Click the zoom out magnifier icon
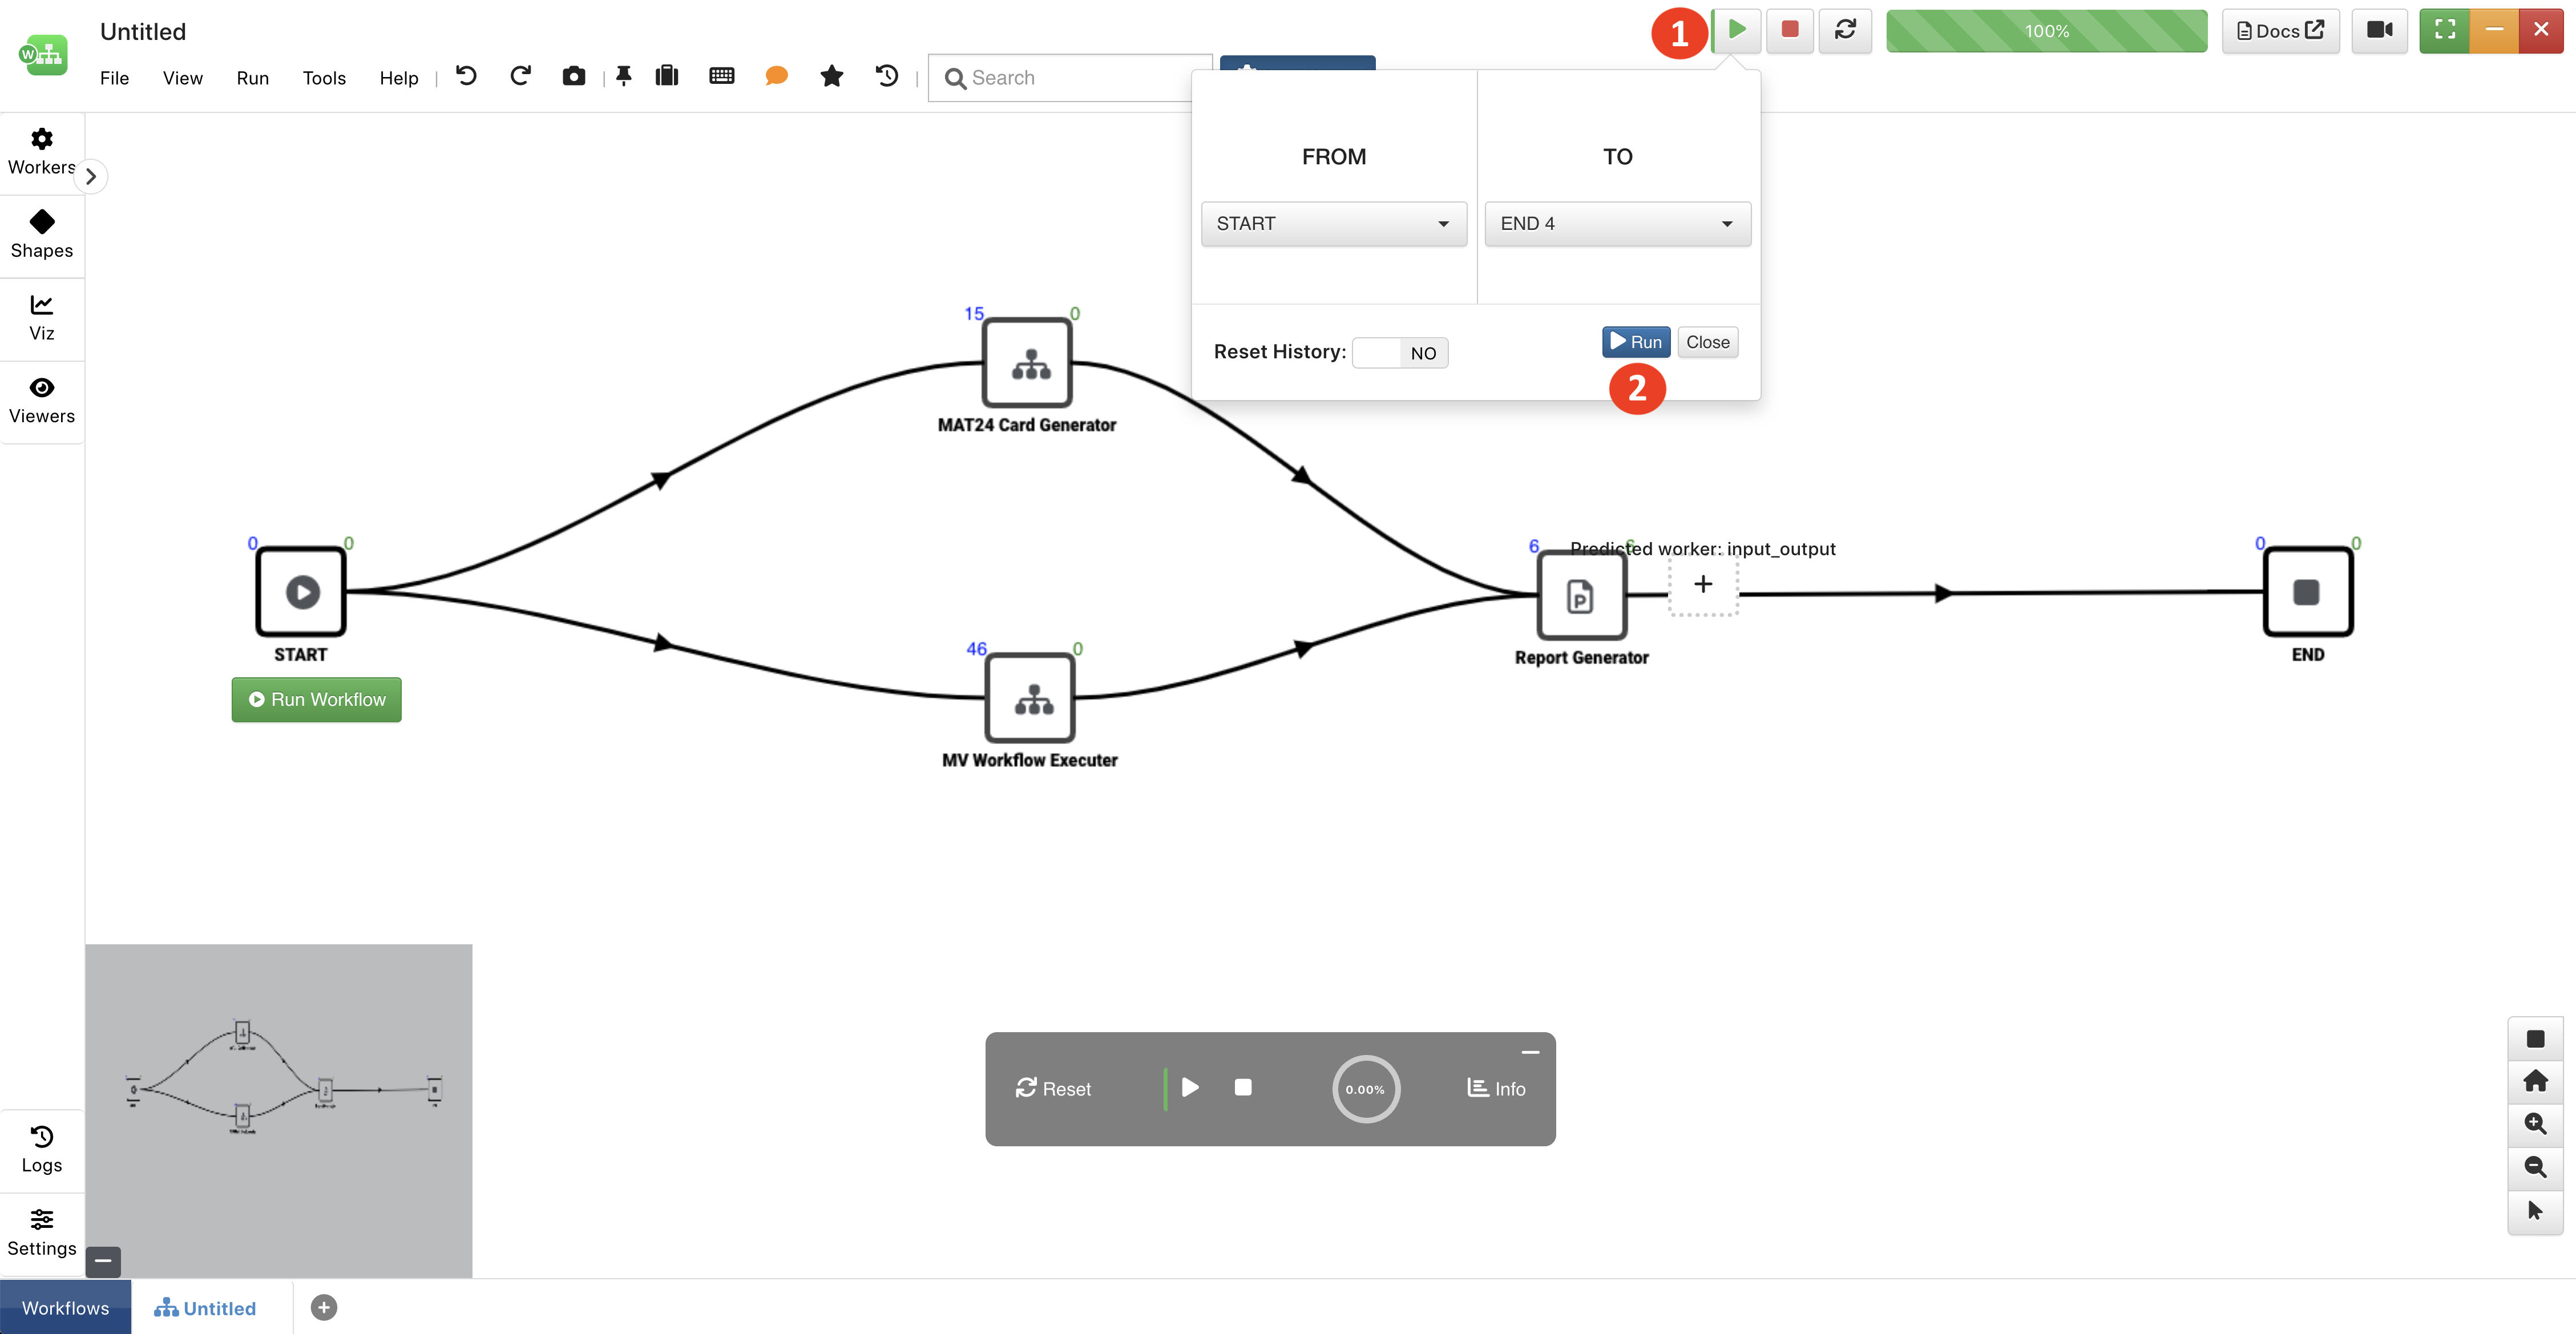This screenshot has height=1334, width=2576. (x=2535, y=1167)
